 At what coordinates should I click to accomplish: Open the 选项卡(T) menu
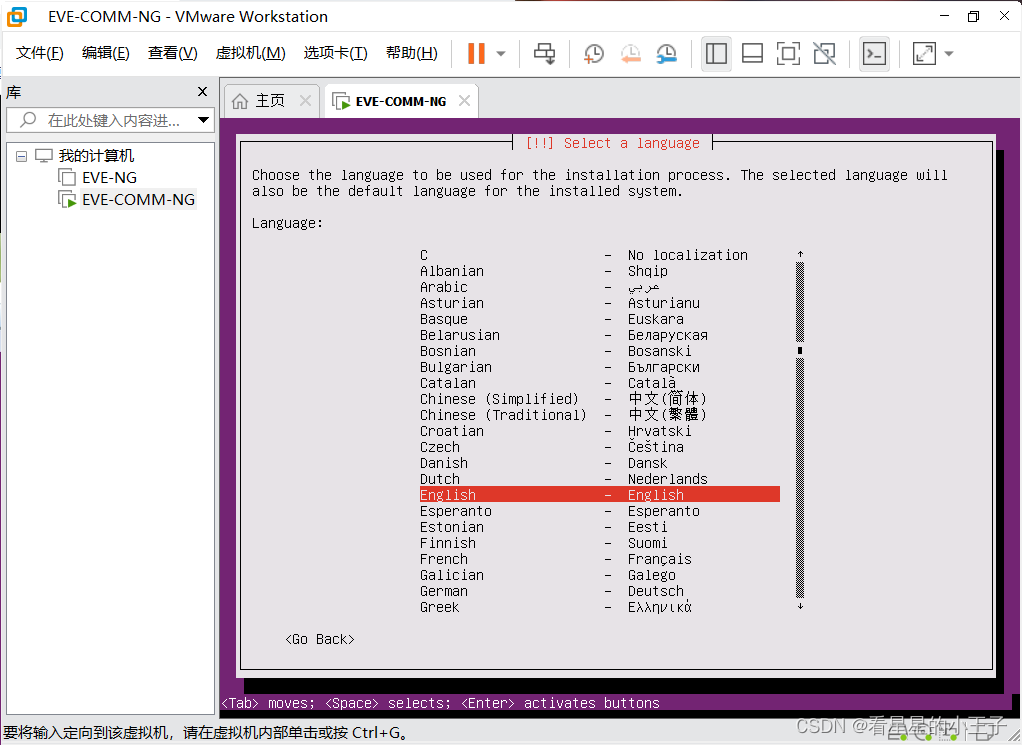point(335,53)
